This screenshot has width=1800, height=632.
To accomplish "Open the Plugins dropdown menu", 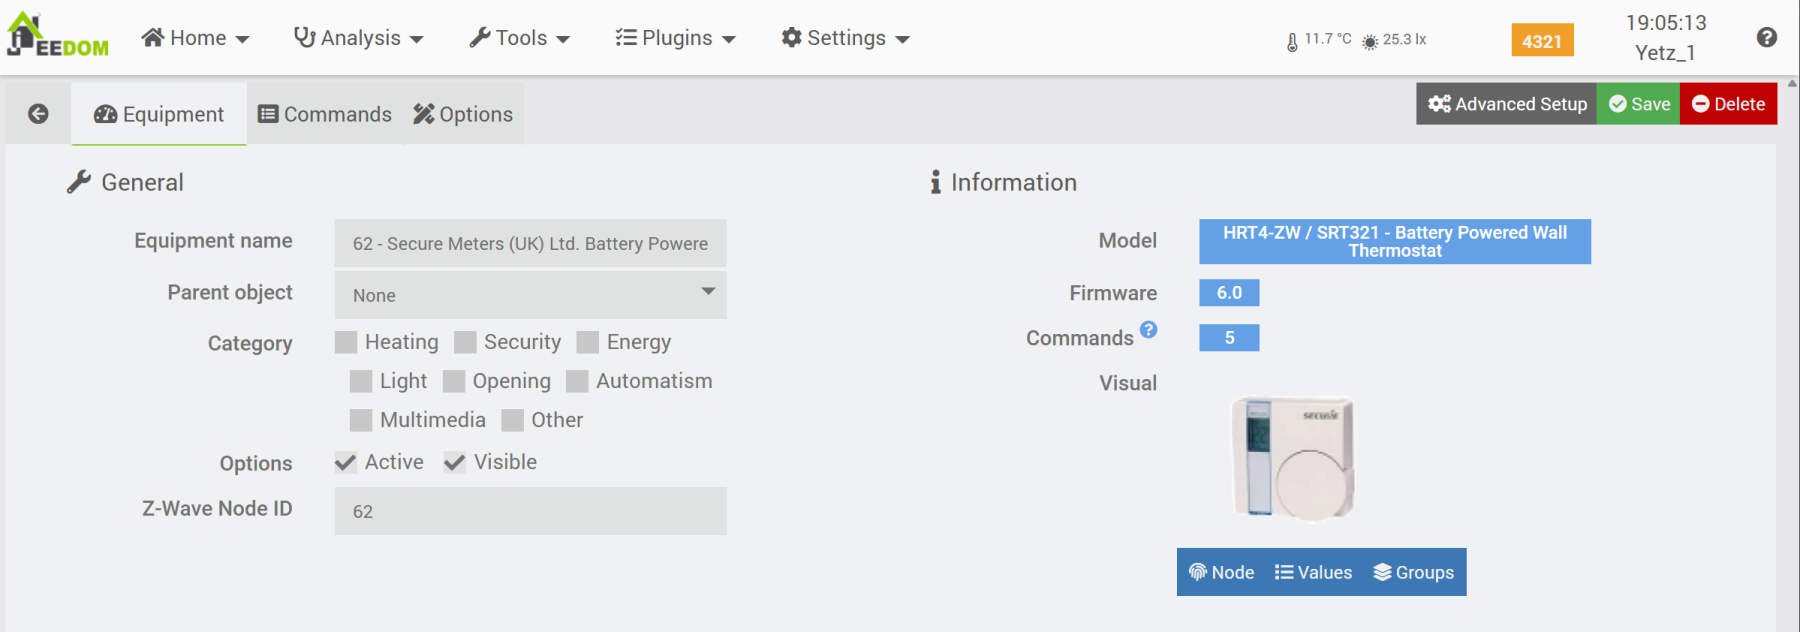I will tap(675, 38).
